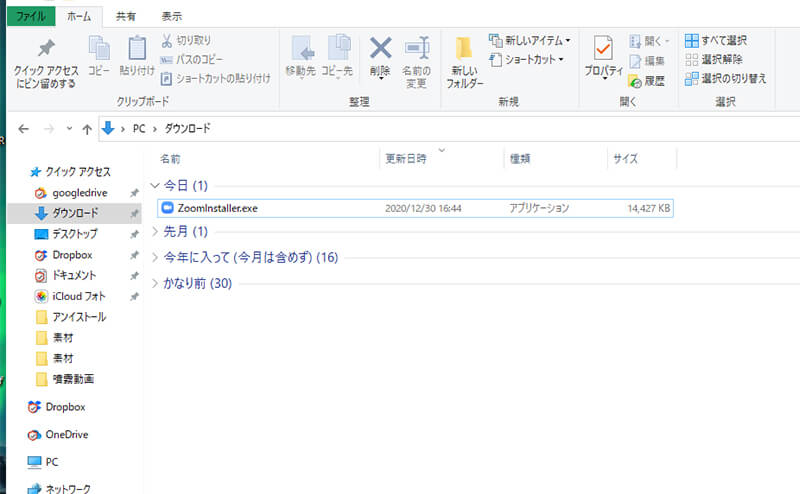Sort by 更新日時 column header
Image resolution: width=800 pixels, height=494 pixels.
[x=405, y=159]
